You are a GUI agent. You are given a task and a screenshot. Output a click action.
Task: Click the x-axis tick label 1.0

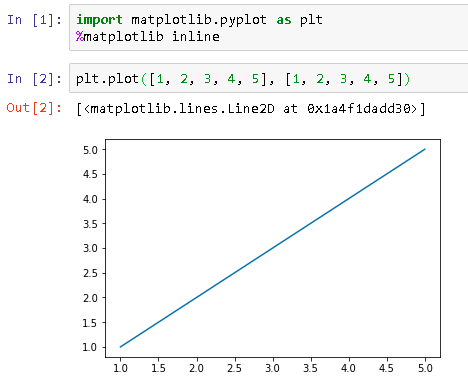point(120,368)
